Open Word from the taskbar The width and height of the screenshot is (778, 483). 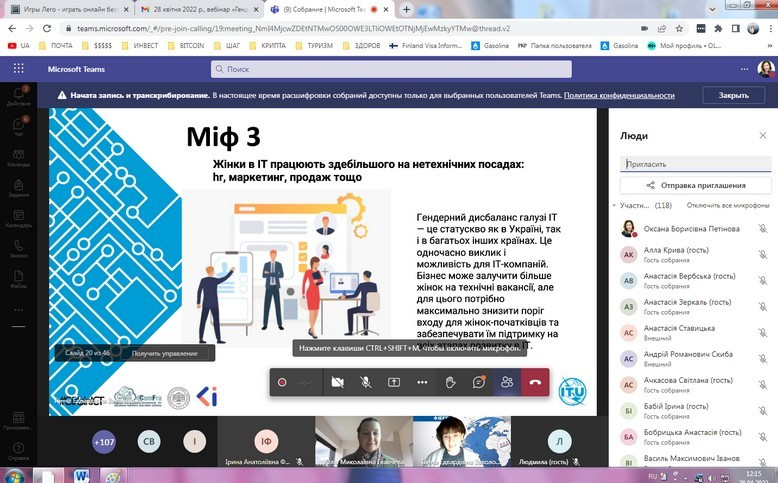(x=82, y=476)
